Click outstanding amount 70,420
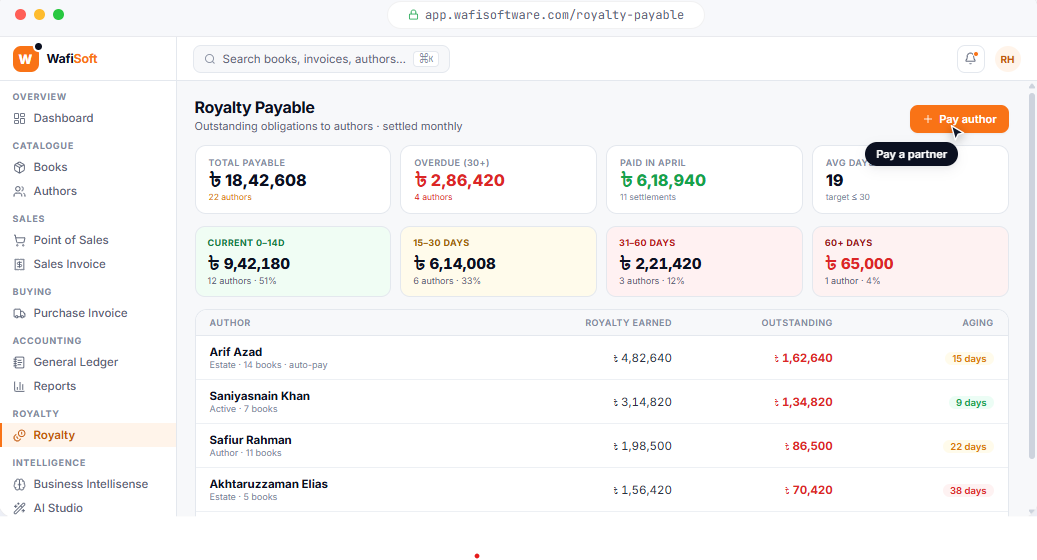The image size is (1037, 560). 808,490
